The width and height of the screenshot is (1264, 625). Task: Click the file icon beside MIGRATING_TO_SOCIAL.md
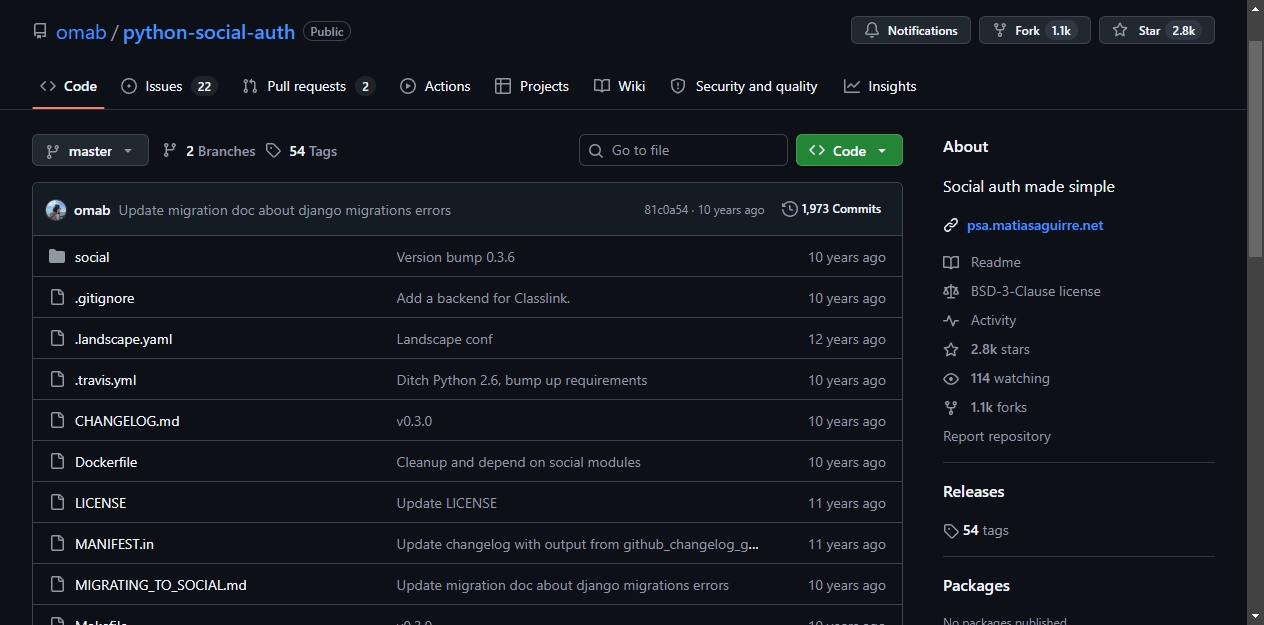point(57,585)
